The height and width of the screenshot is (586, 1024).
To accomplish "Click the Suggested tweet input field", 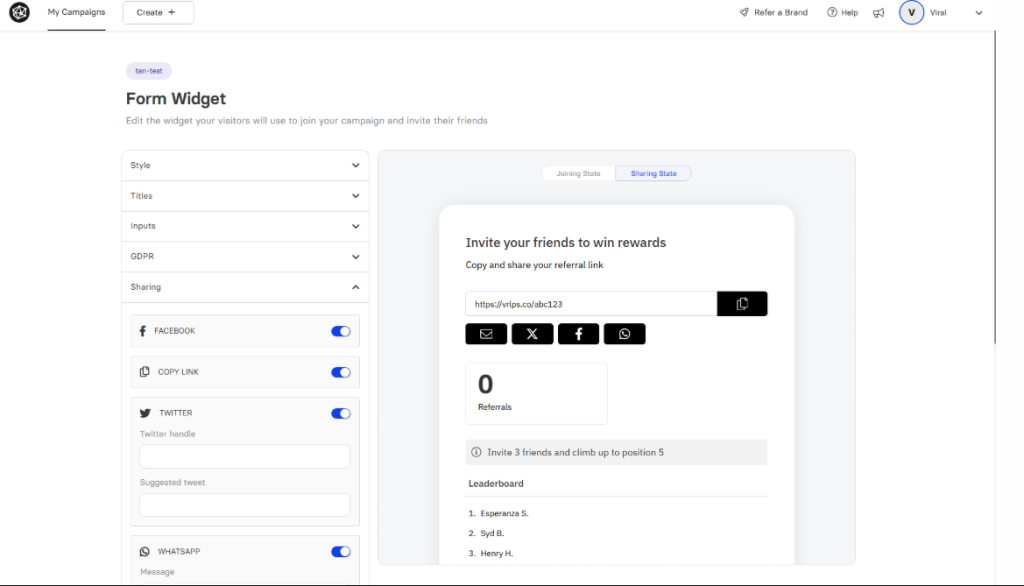I will point(245,505).
